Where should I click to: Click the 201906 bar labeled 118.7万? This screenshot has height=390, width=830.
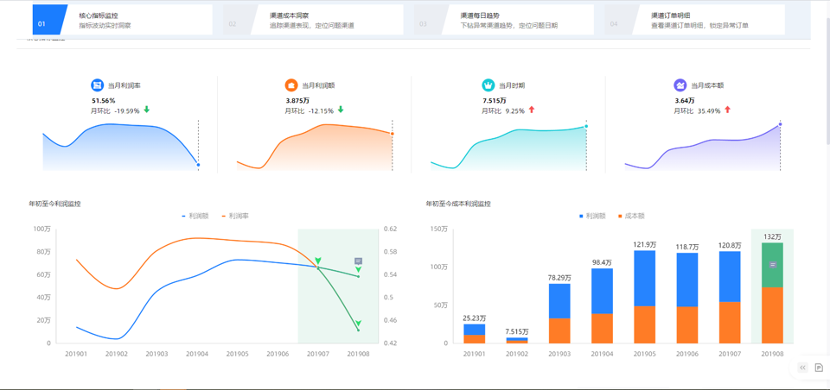tap(687, 298)
